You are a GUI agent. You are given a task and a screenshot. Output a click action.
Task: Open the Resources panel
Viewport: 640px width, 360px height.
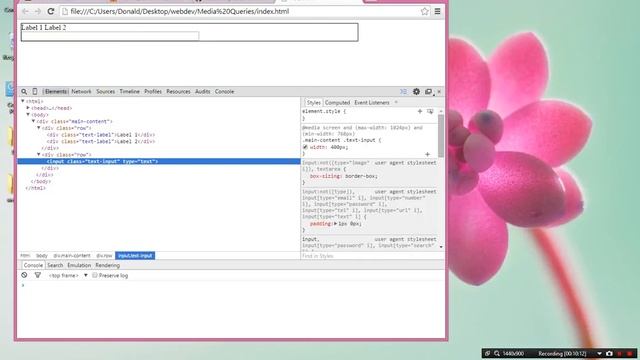(x=178, y=91)
